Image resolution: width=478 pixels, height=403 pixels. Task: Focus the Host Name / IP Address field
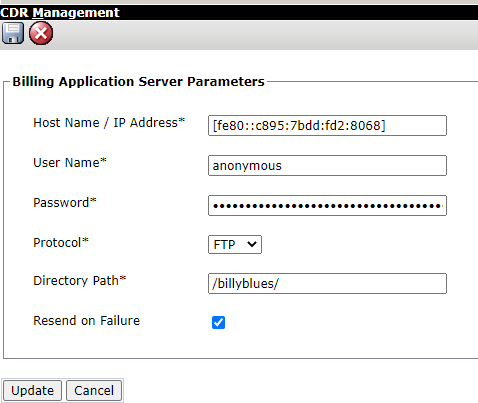327,126
